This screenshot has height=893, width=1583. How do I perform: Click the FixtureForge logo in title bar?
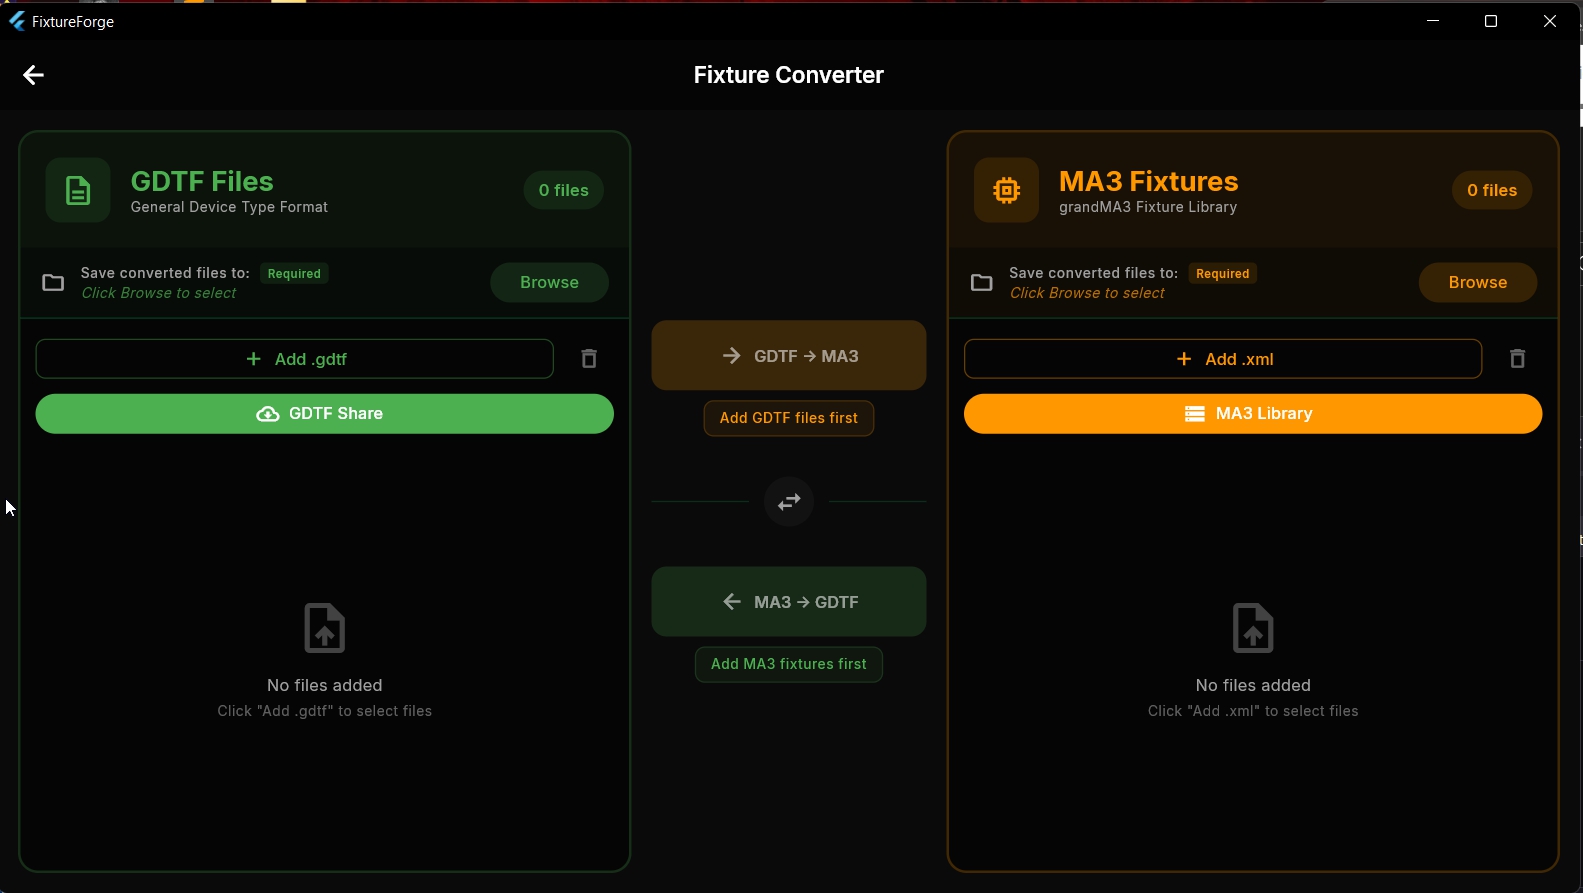coord(16,21)
